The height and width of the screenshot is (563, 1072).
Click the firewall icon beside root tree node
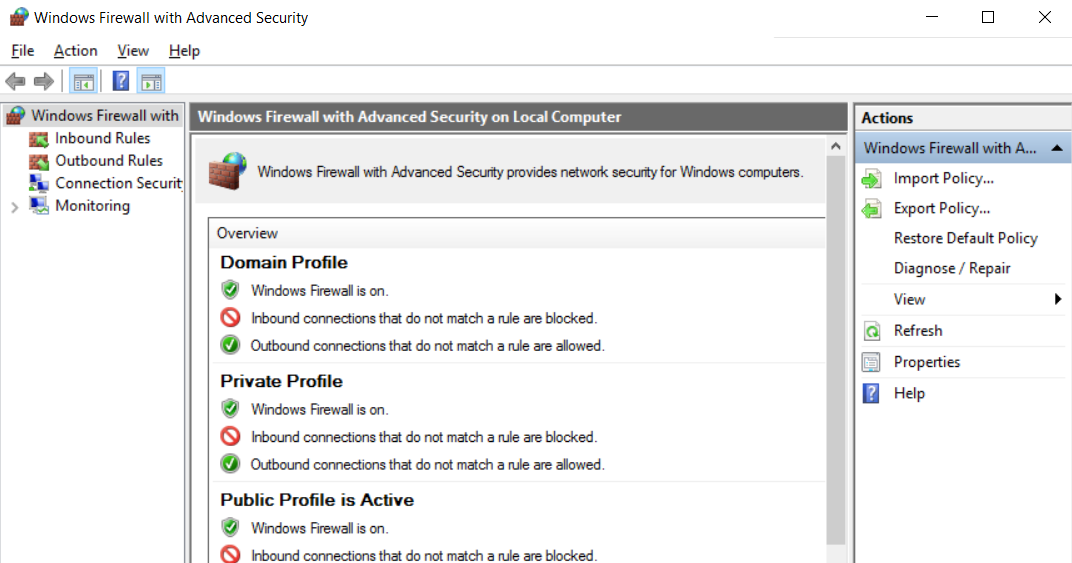pyautogui.click(x=15, y=116)
